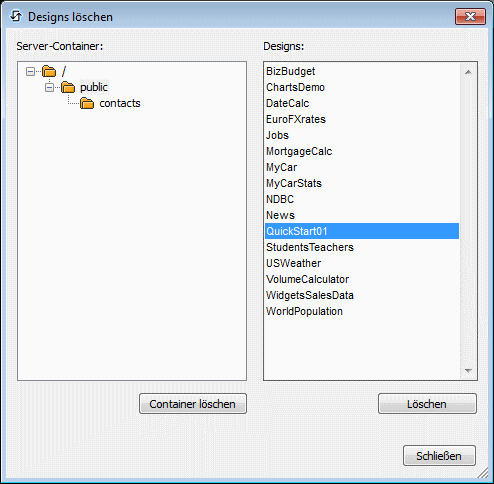This screenshot has width=494, height=484.
Task: Click the designs list scroll-up arrow
Action: pyautogui.click(x=468, y=72)
